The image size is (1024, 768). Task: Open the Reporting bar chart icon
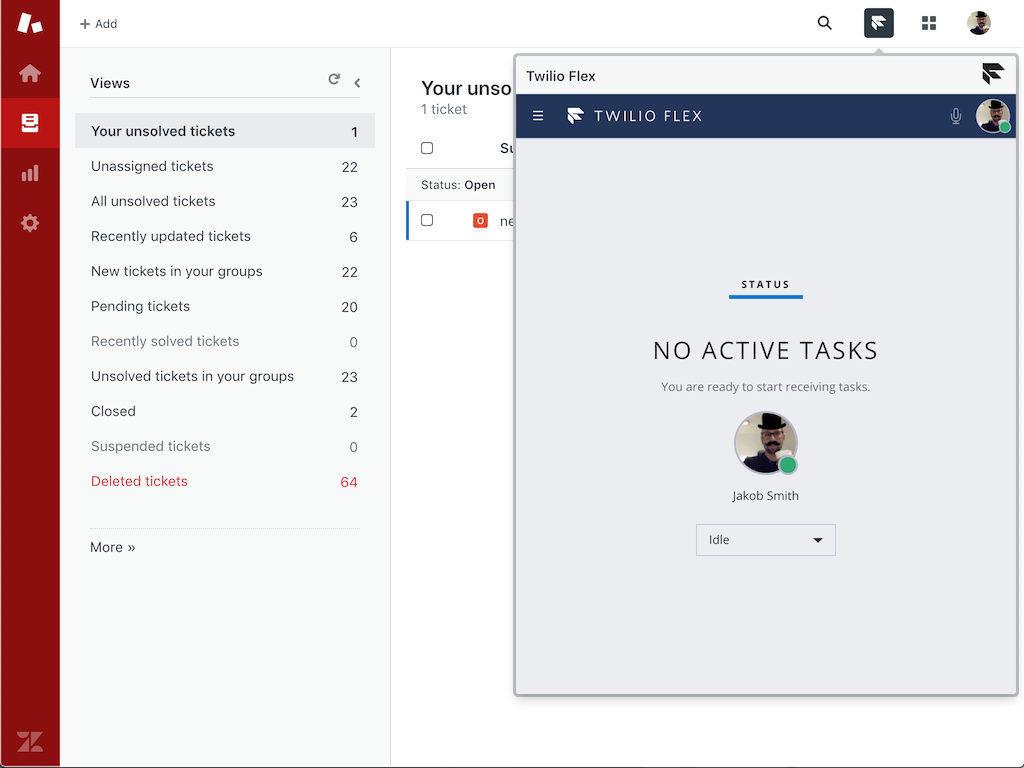point(30,173)
